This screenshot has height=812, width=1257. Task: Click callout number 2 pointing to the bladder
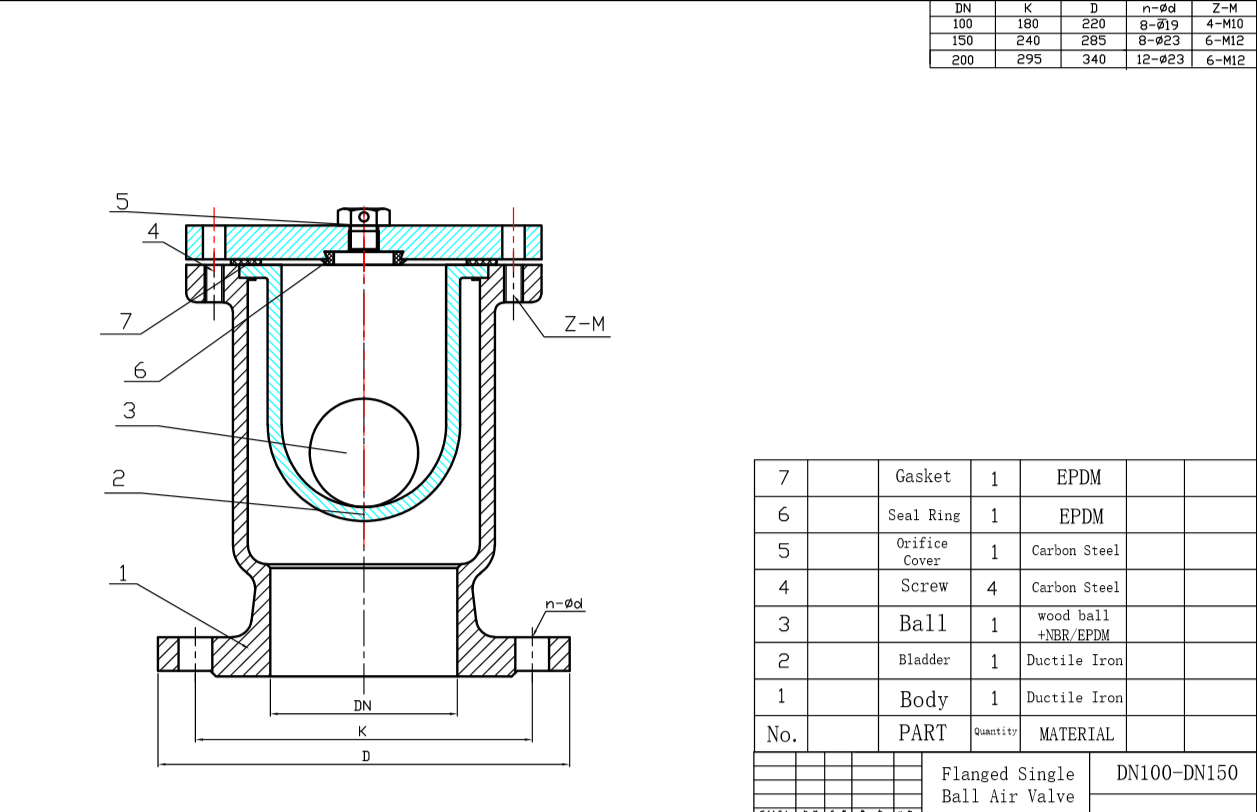point(119,479)
